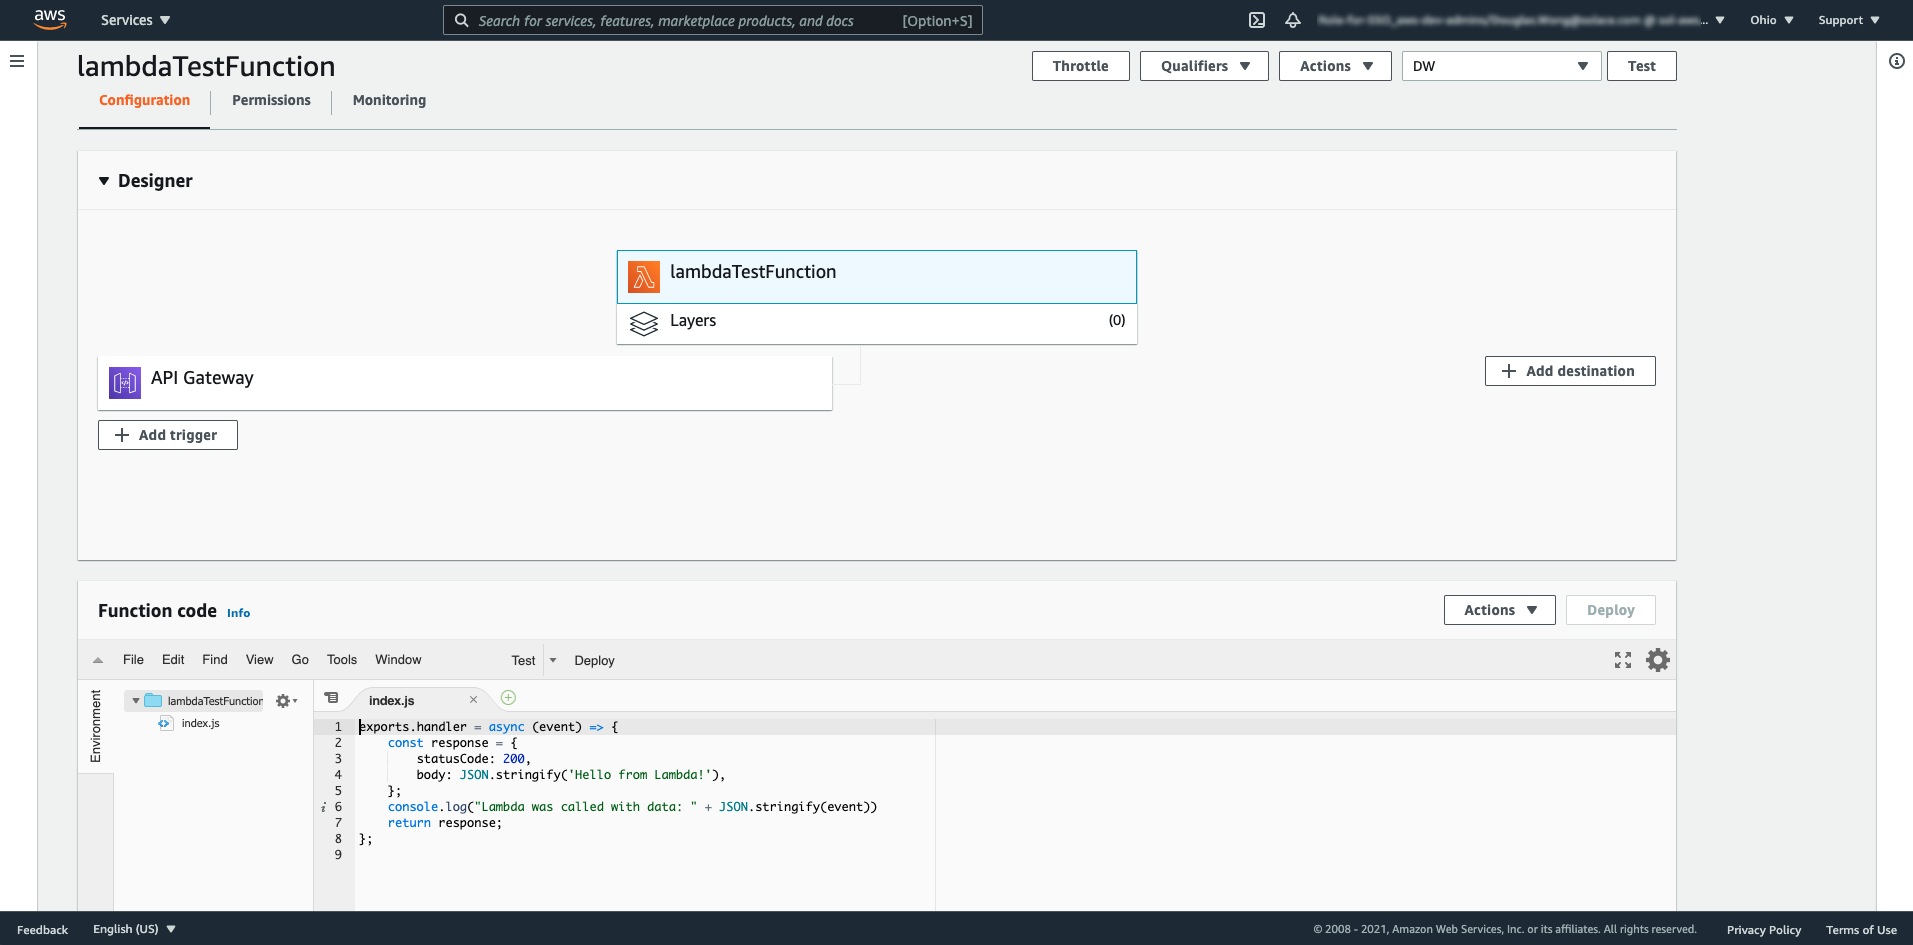Collapse the lambdaTestFunction folder tree
This screenshot has width=1913, height=945.
[136, 701]
